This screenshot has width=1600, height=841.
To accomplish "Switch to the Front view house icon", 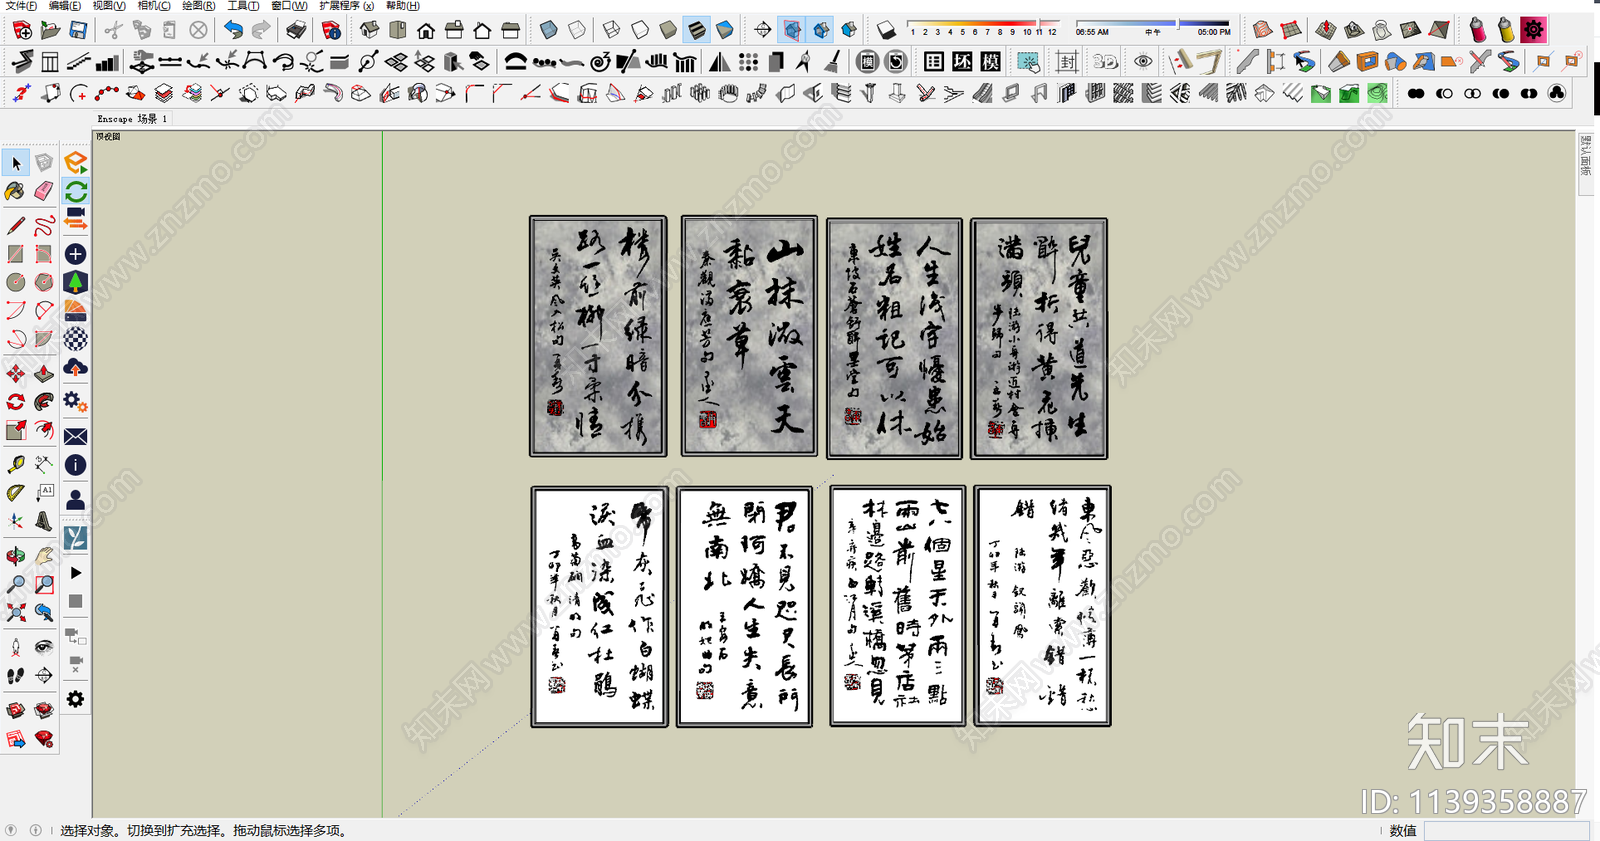I will pos(426,30).
